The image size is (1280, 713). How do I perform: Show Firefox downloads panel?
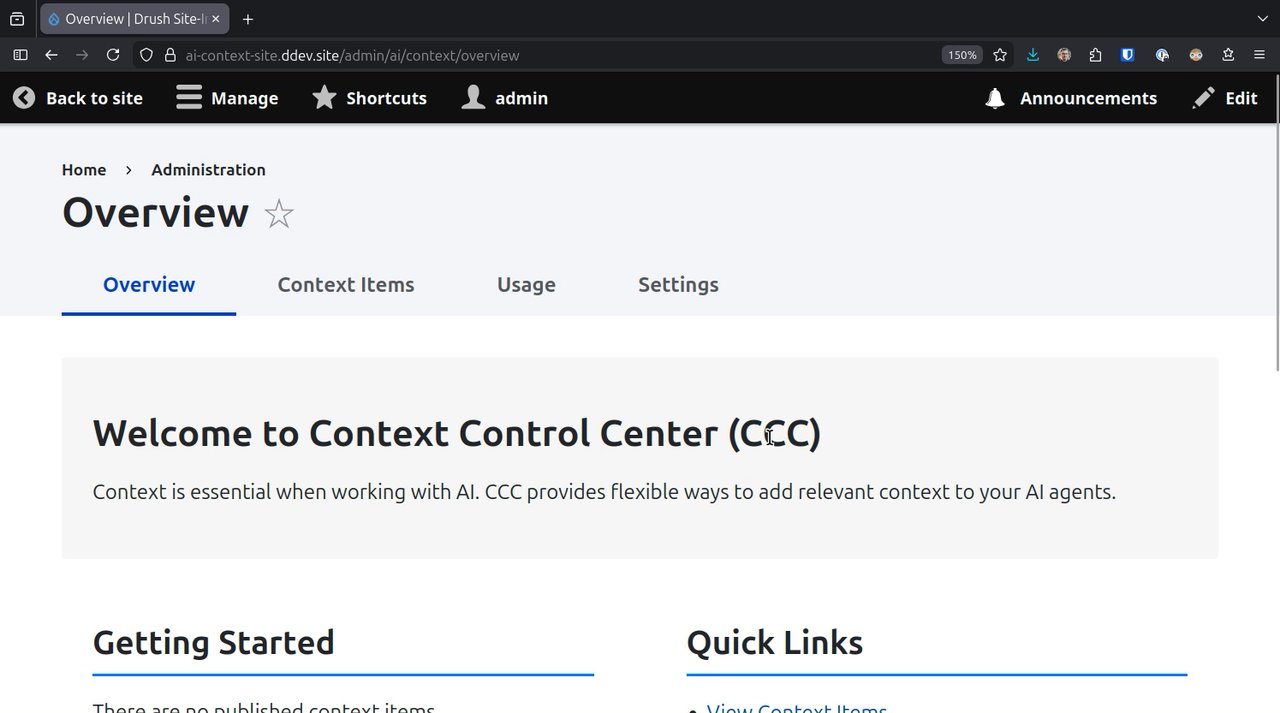1033,55
